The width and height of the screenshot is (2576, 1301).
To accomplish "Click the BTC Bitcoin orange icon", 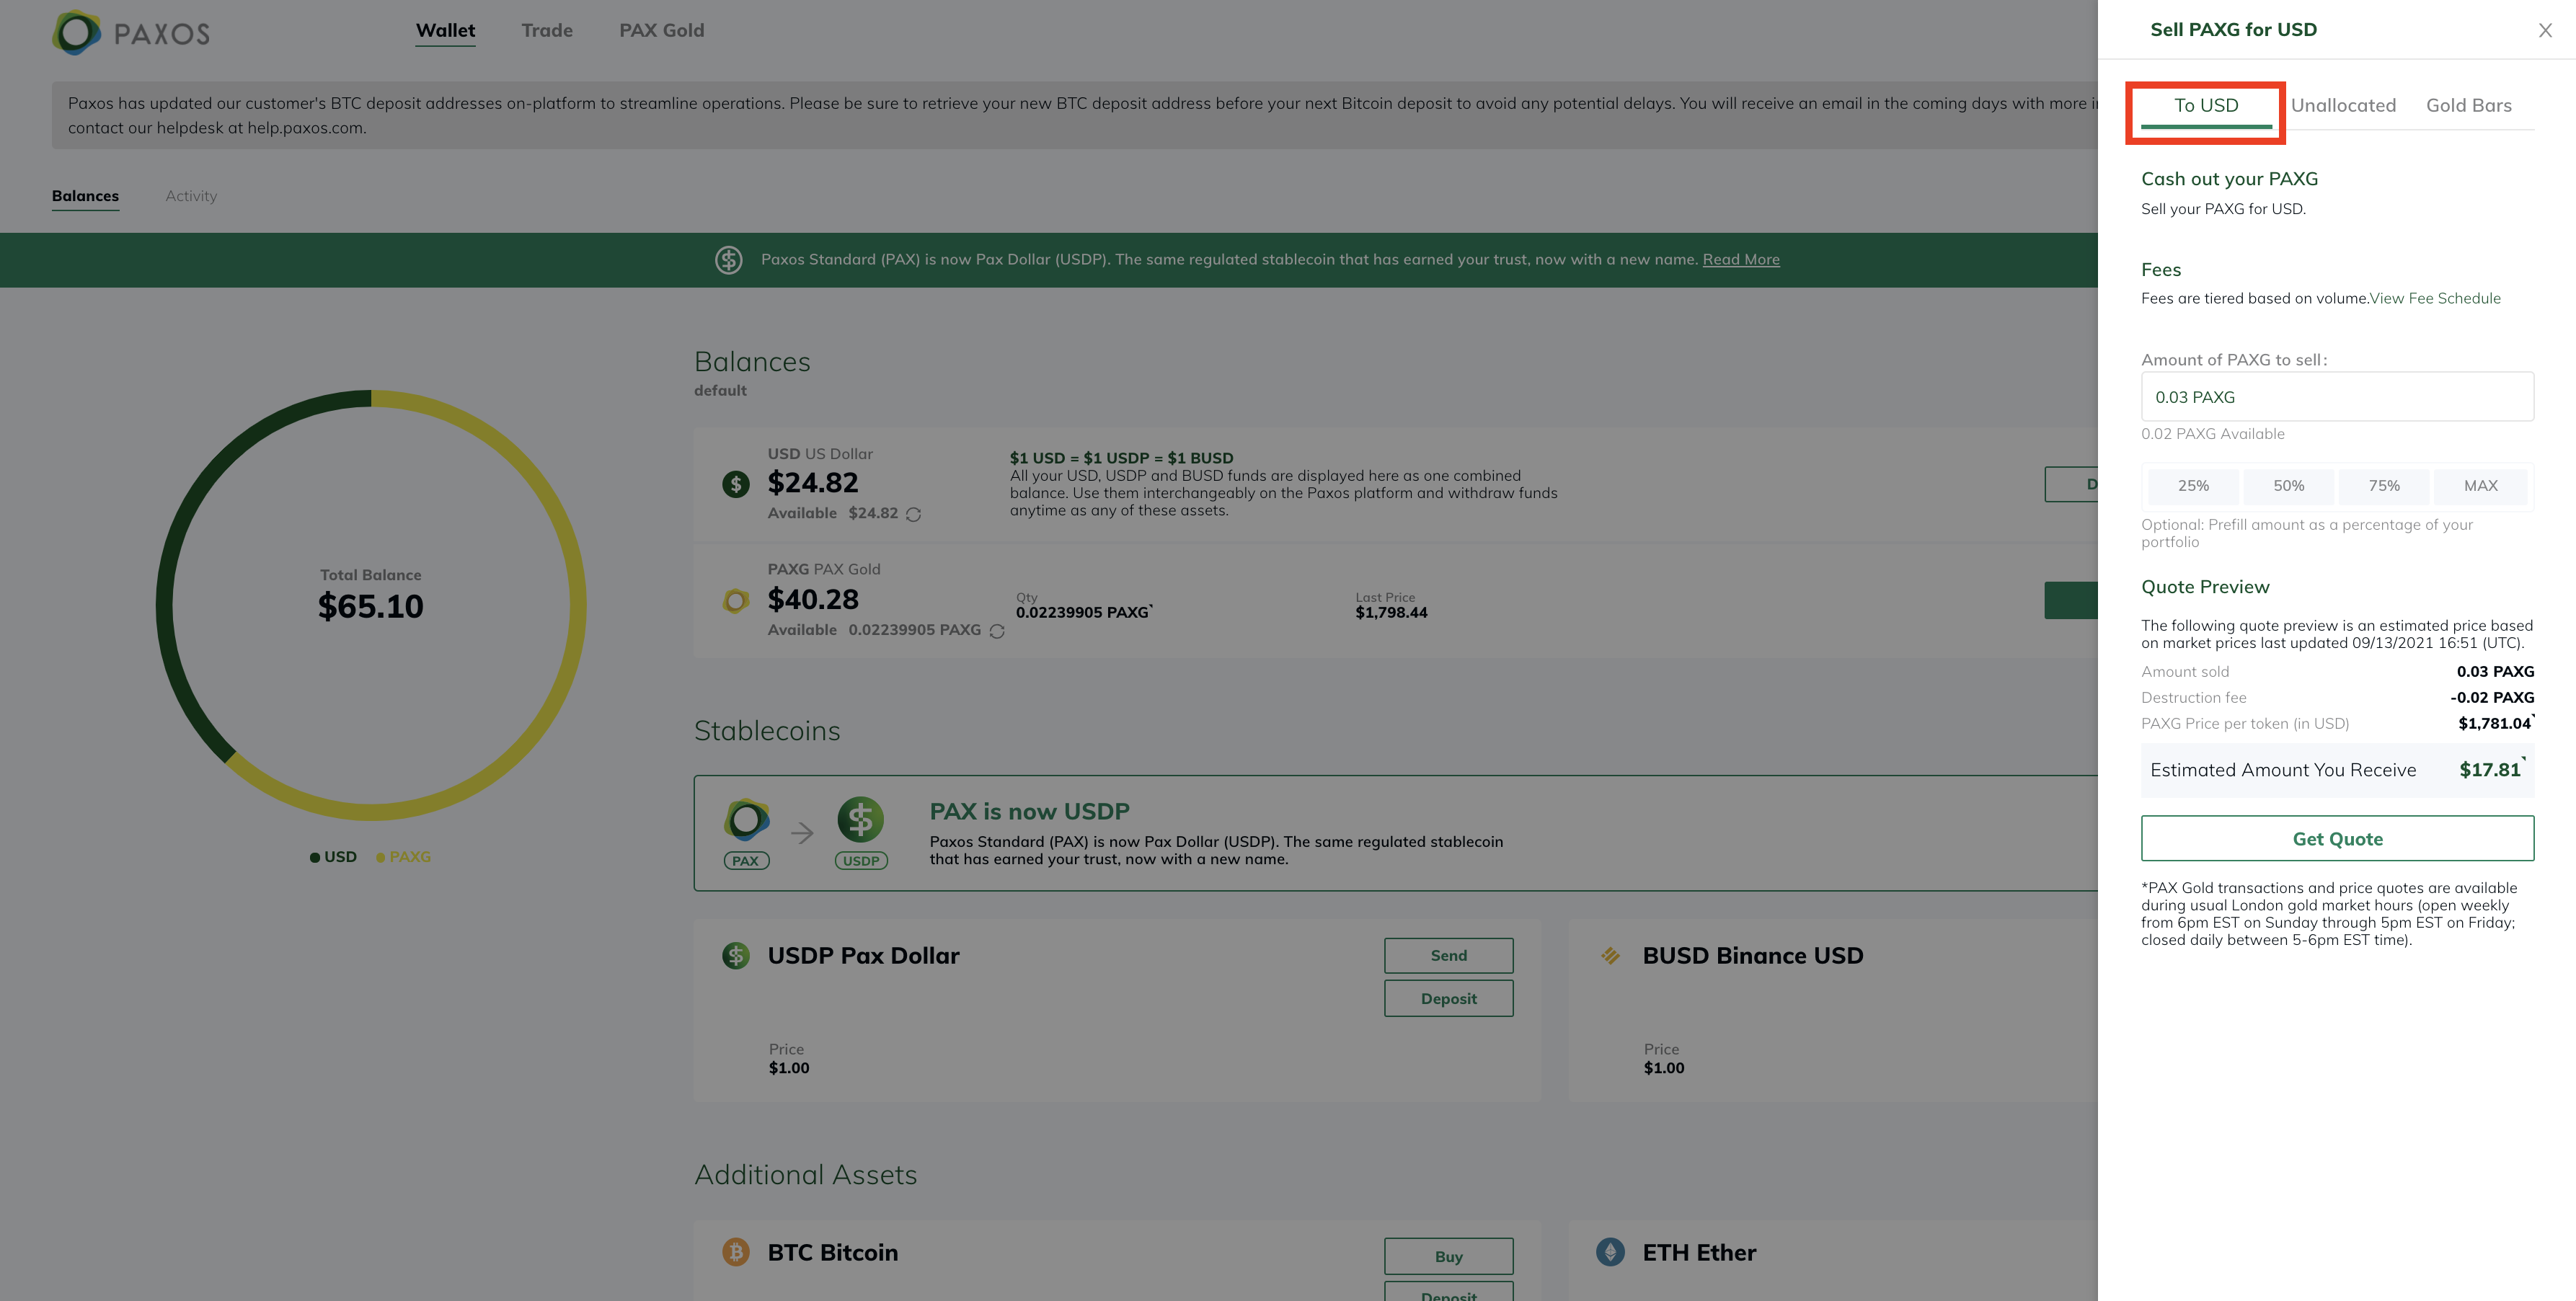I will click(736, 1252).
